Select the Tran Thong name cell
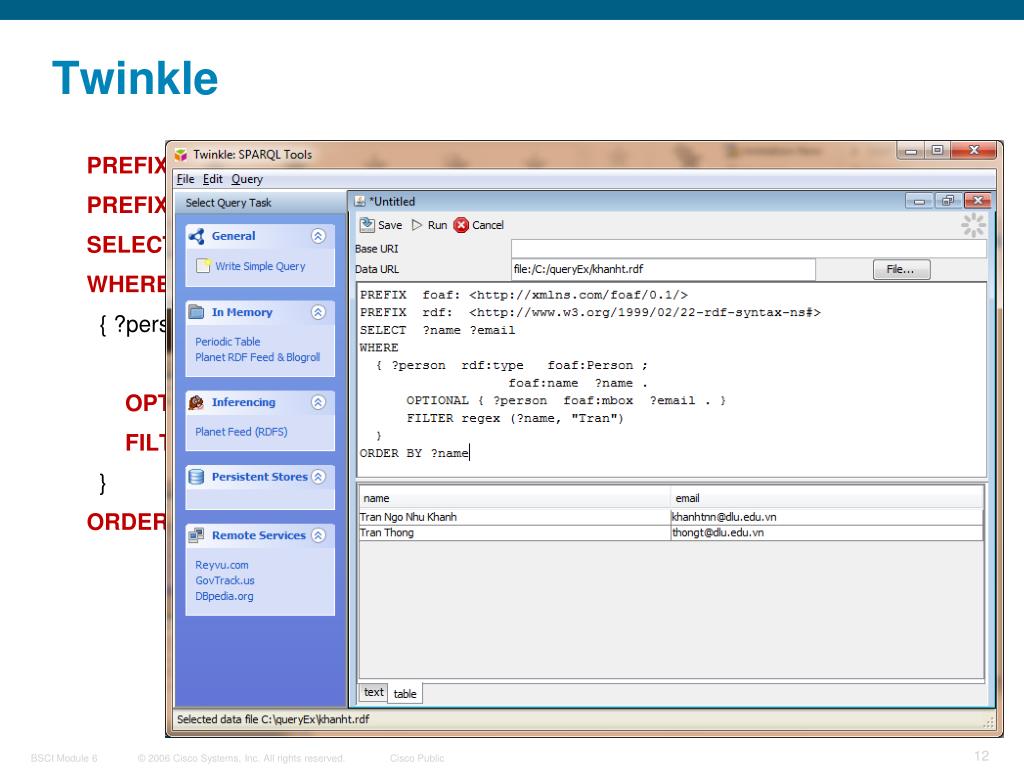 click(x=515, y=532)
